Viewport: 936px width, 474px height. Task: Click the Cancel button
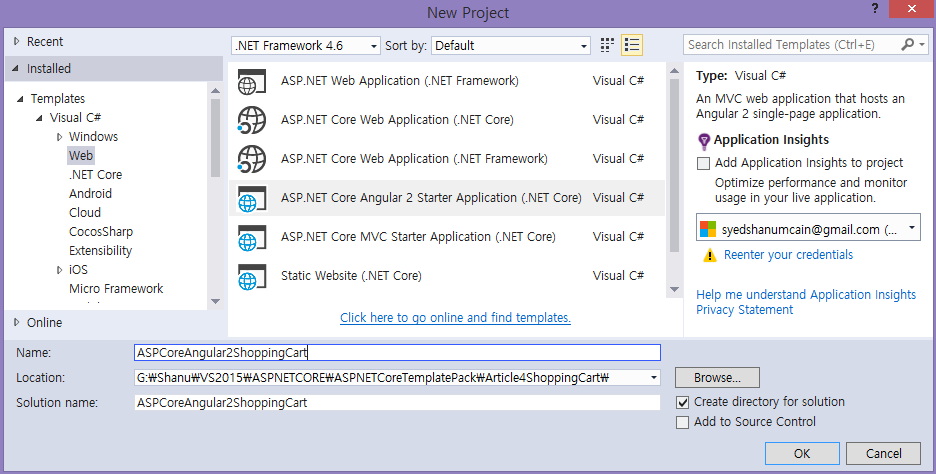[x=883, y=454]
